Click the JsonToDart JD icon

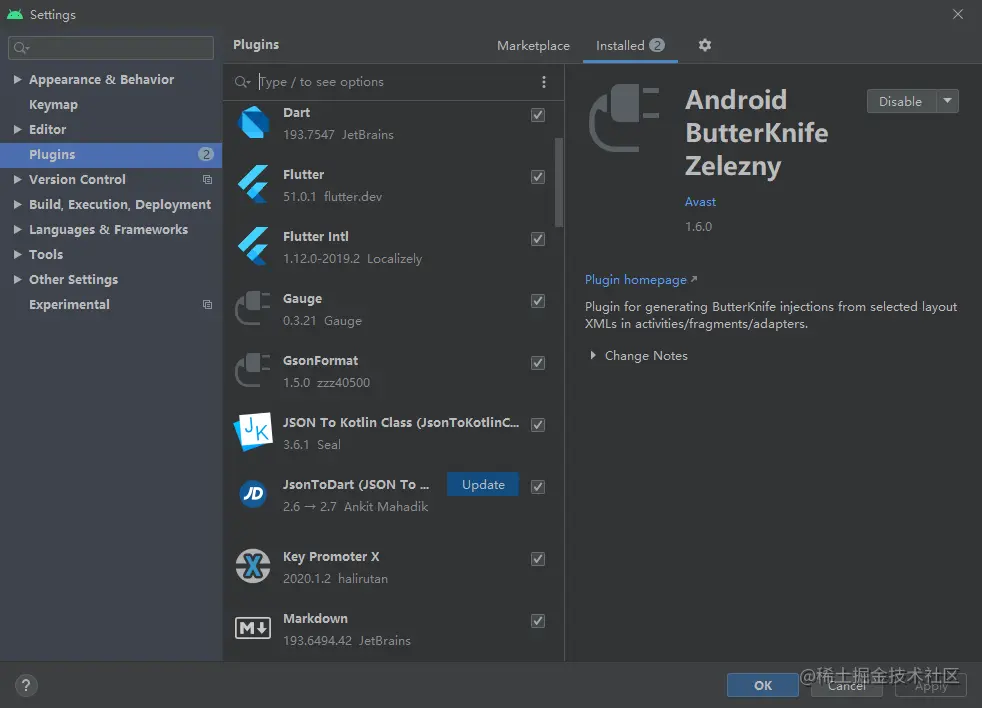click(253, 494)
